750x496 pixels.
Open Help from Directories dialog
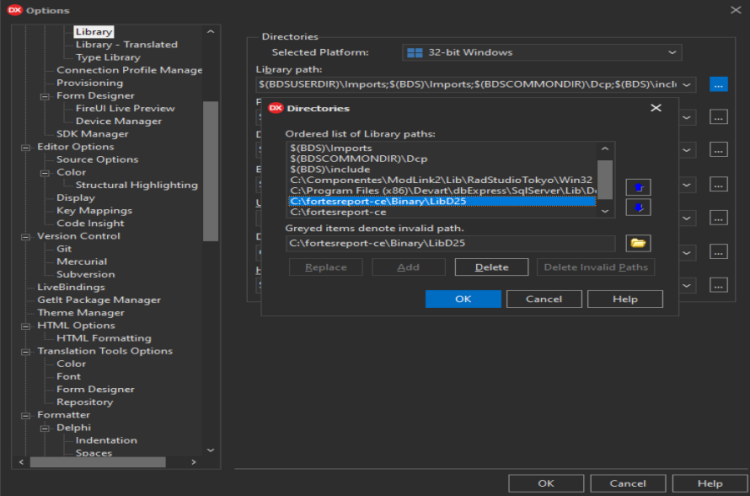click(625, 299)
